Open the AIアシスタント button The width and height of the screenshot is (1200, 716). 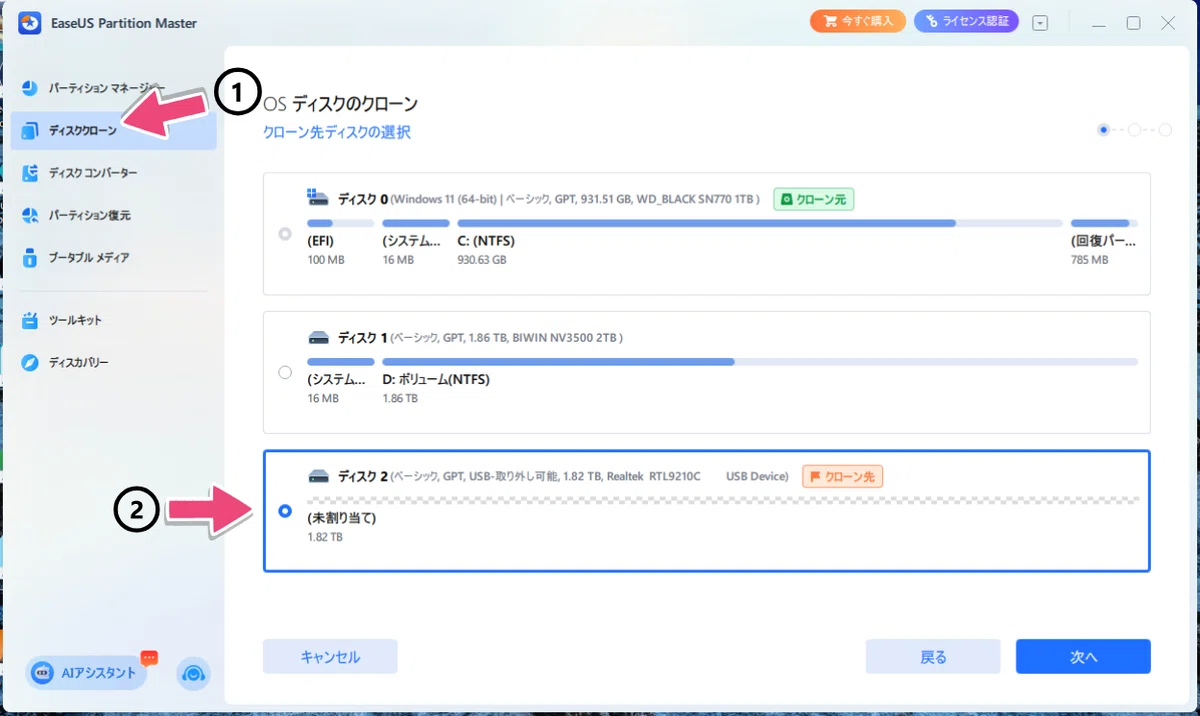(88, 673)
